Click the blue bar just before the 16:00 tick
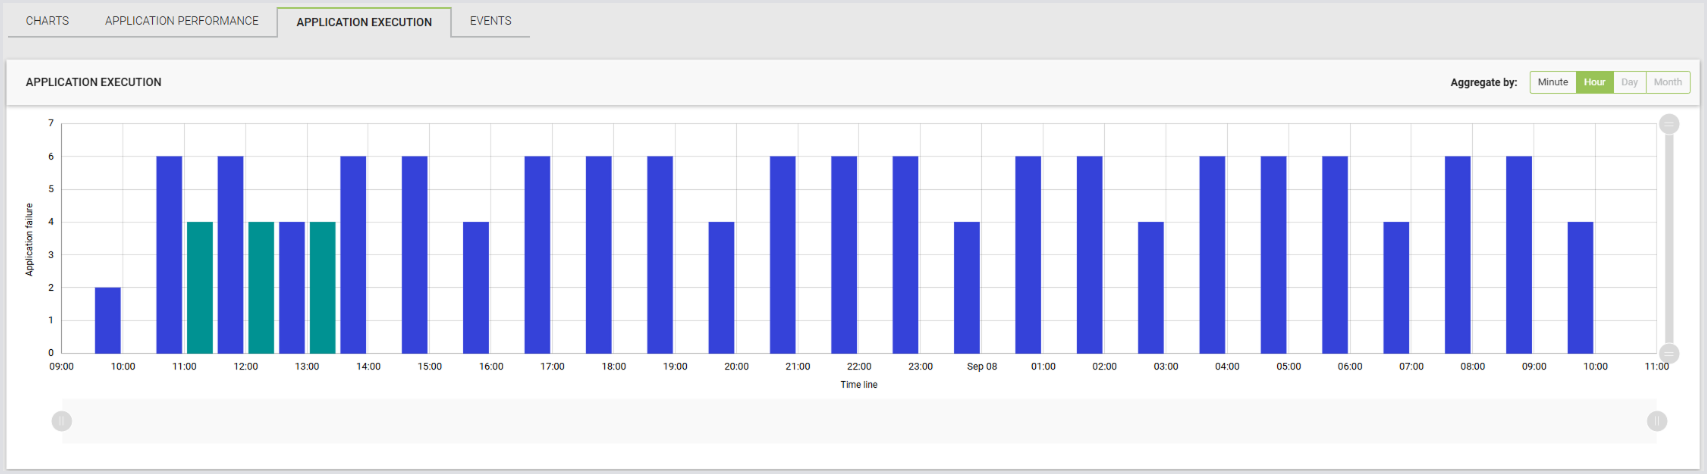1707x474 pixels. point(476,288)
